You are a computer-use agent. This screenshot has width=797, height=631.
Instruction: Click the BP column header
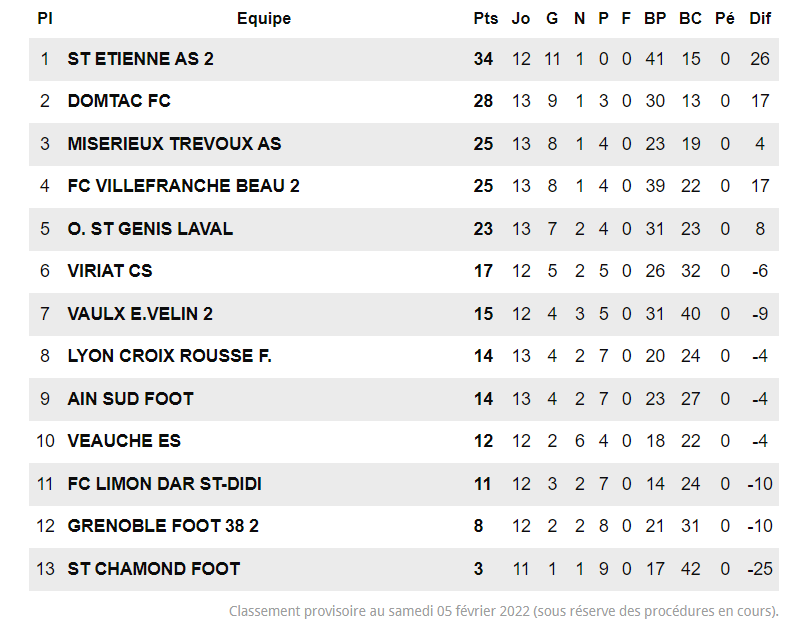[x=656, y=18]
